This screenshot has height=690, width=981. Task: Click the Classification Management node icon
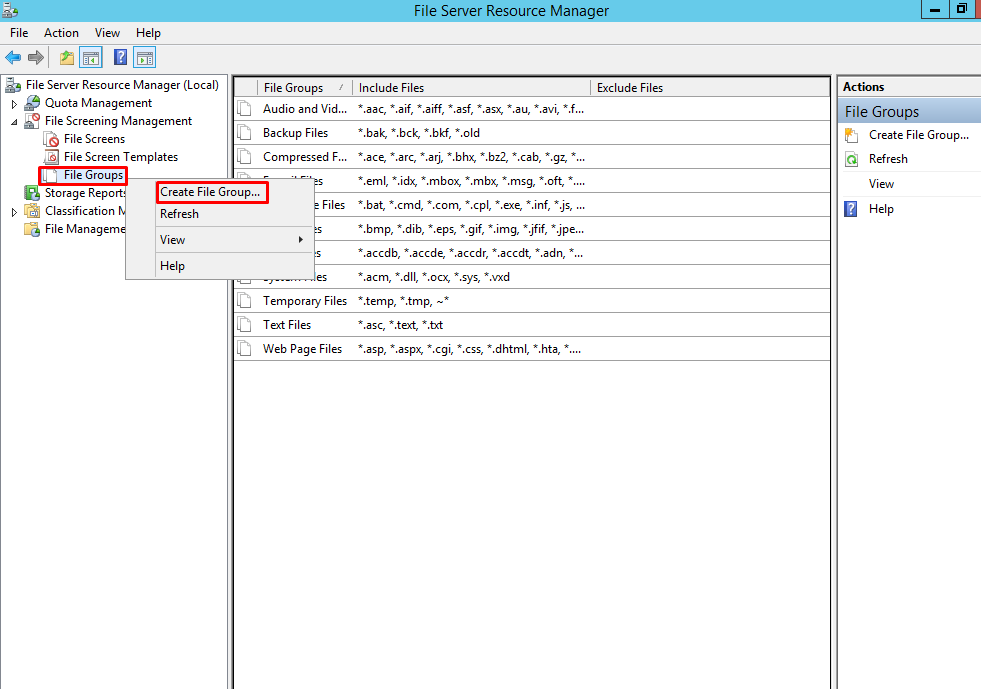[x=32, y=211]
